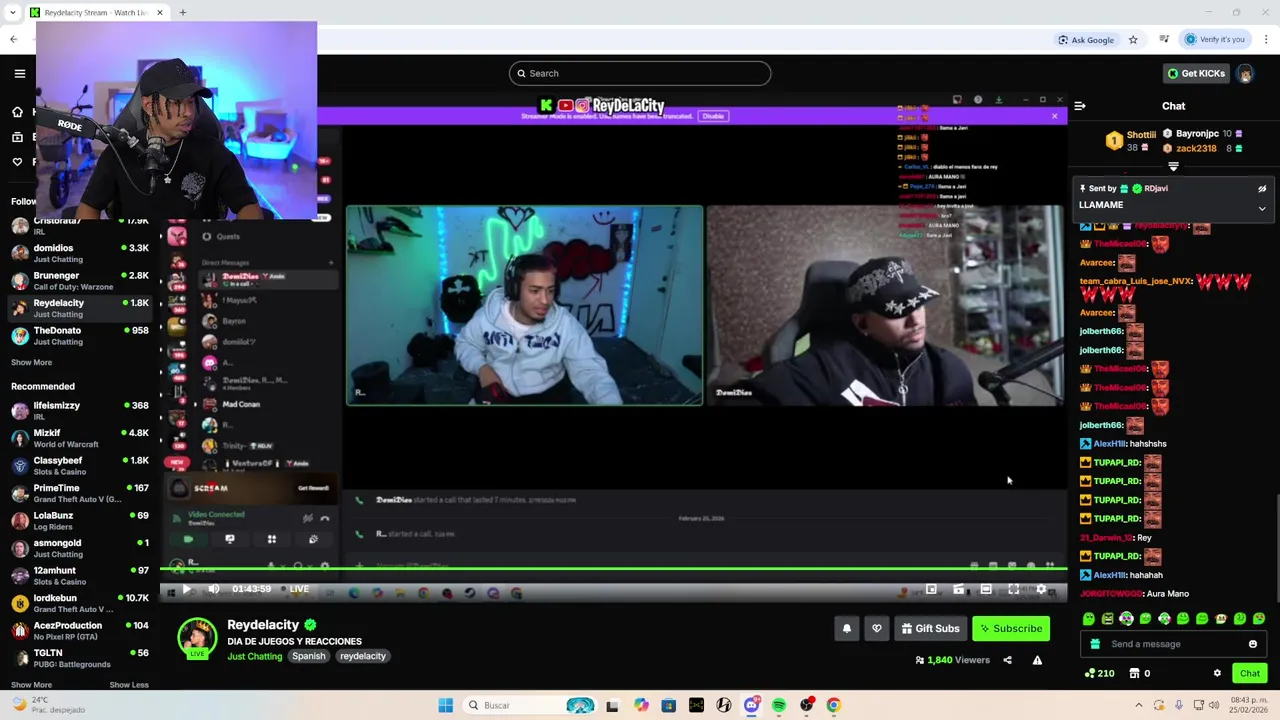Screen dimensions: 1280x720
Task: Click Ask Google in address bar
Action: click(x=1086, y=40)
